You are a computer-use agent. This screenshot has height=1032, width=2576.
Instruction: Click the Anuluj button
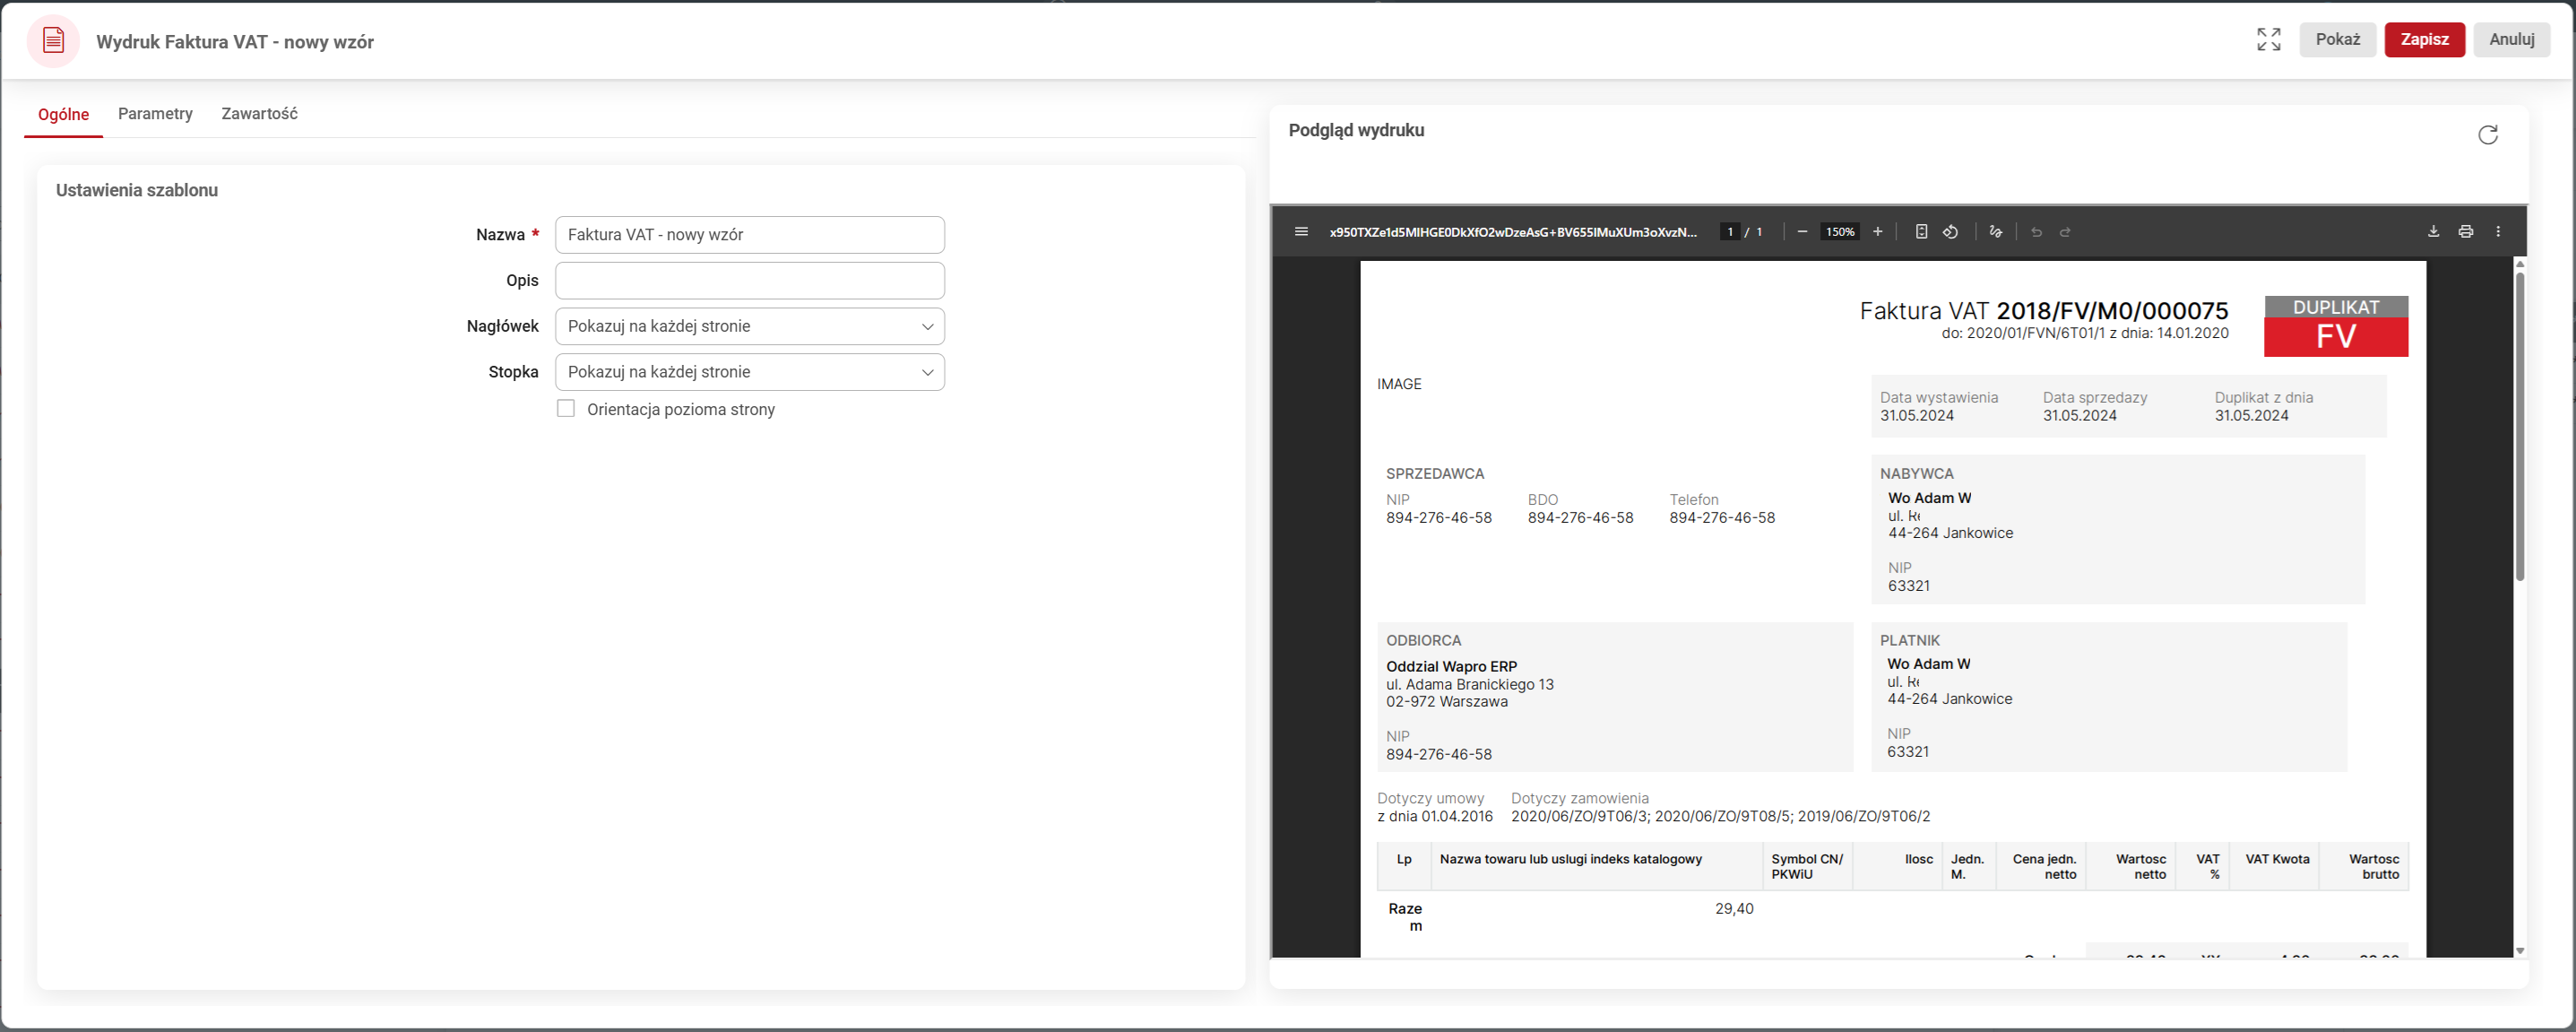(2511, 40)
